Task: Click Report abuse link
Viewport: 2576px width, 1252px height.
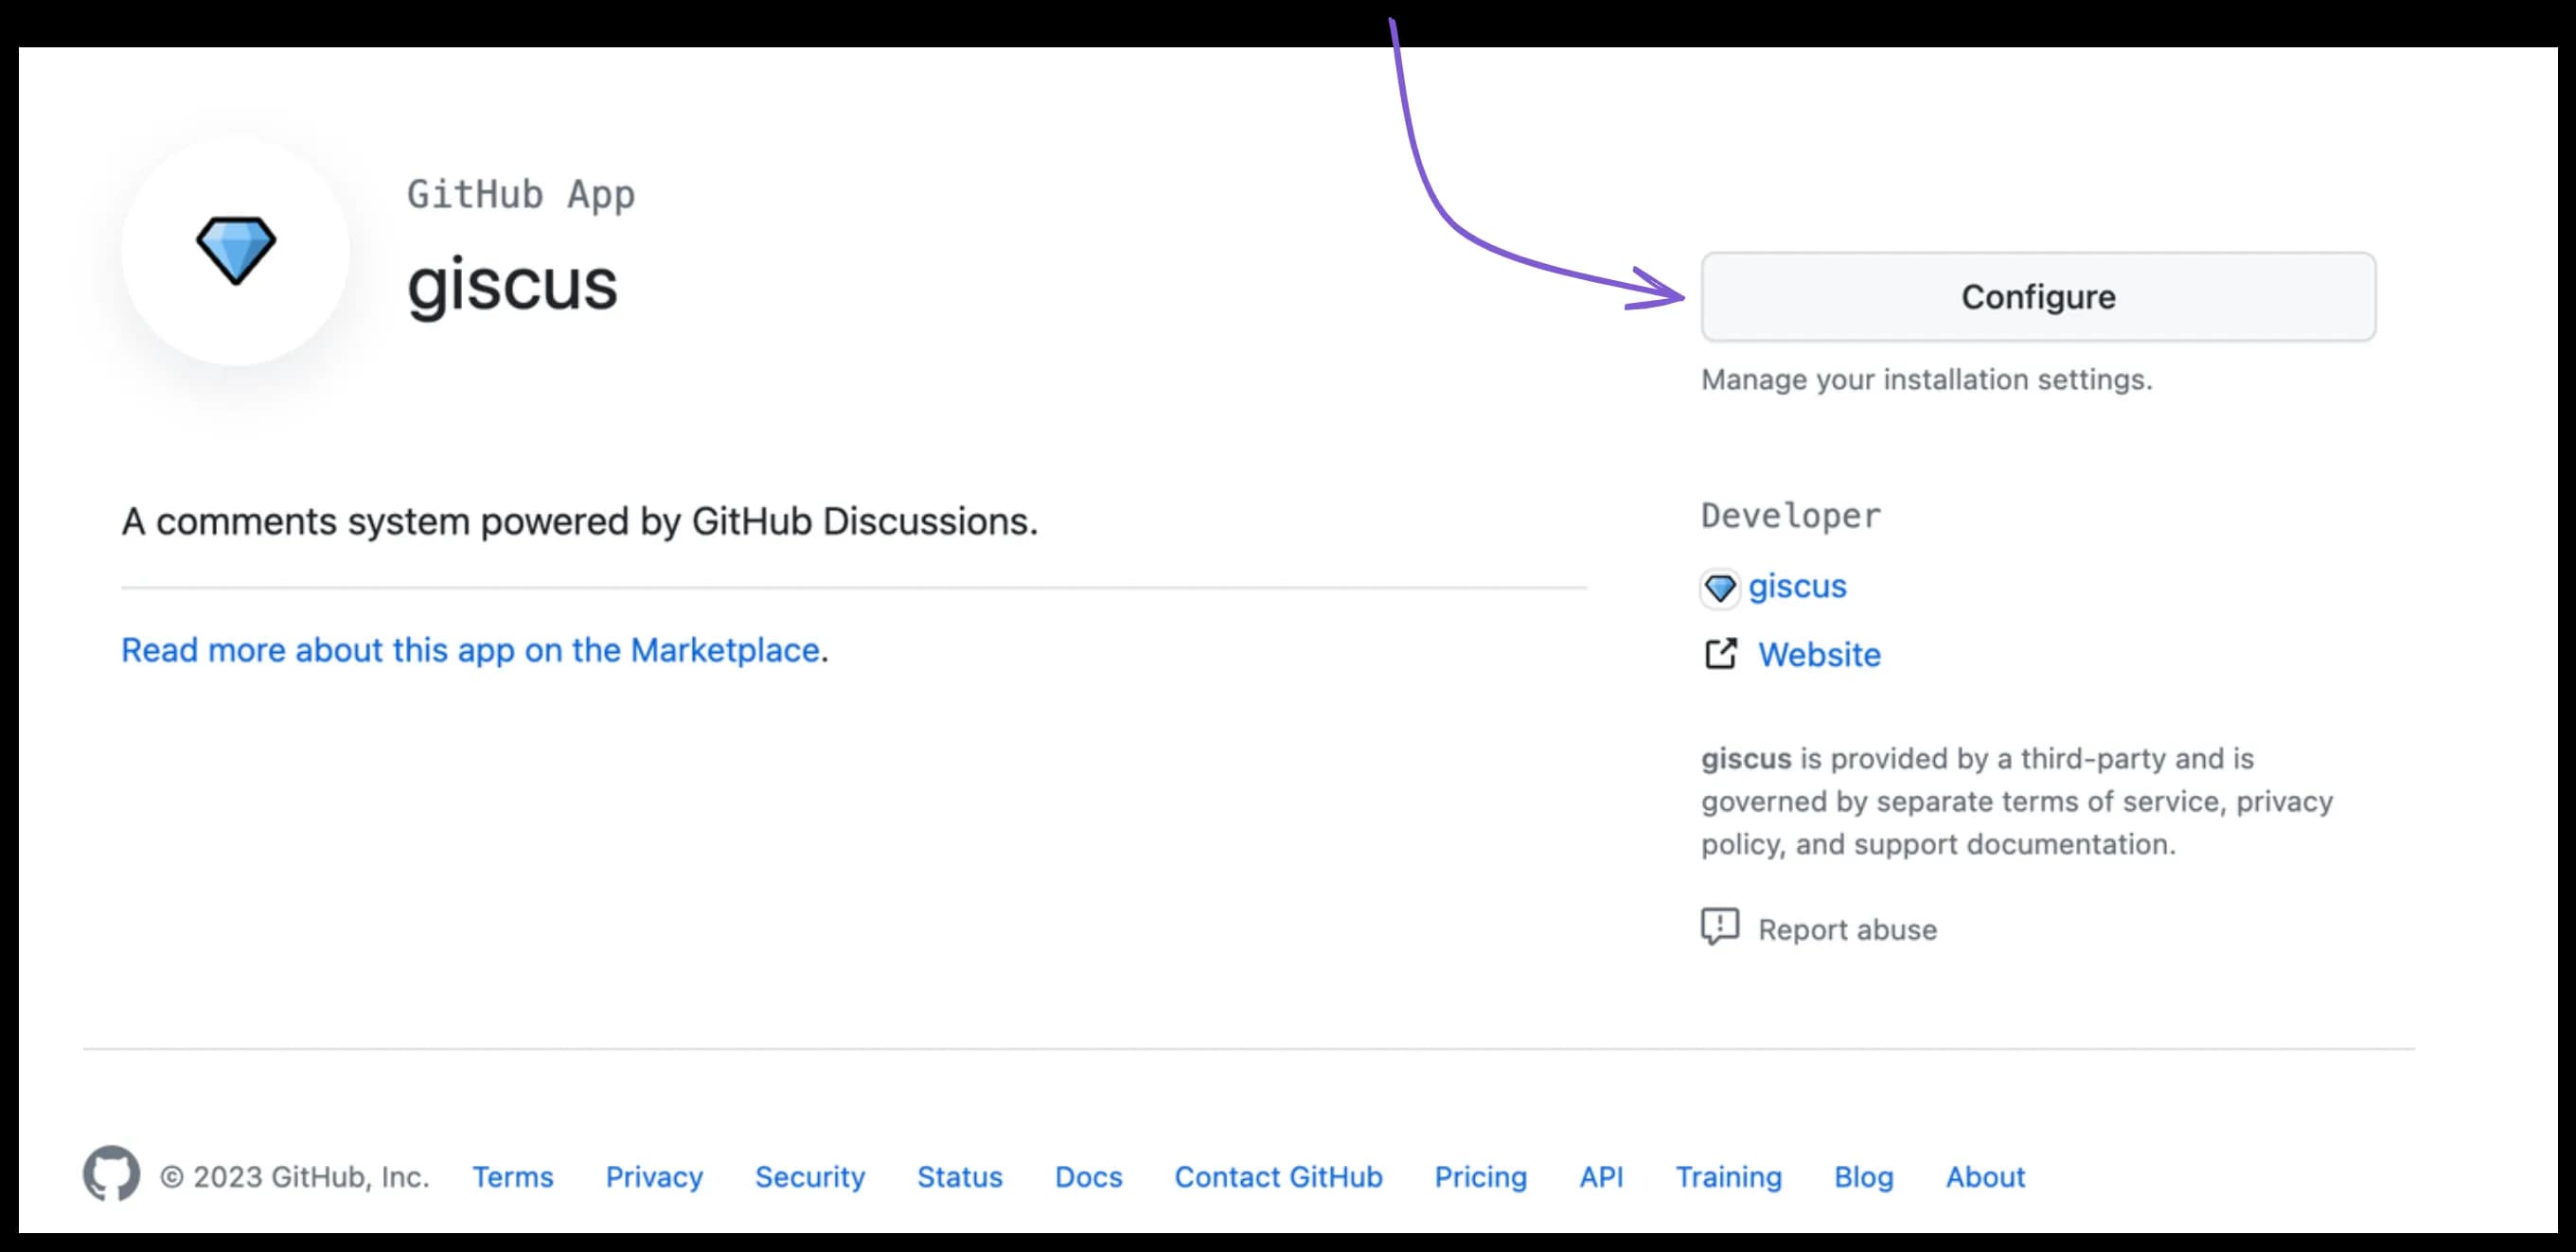Action: click(1847, 930)
